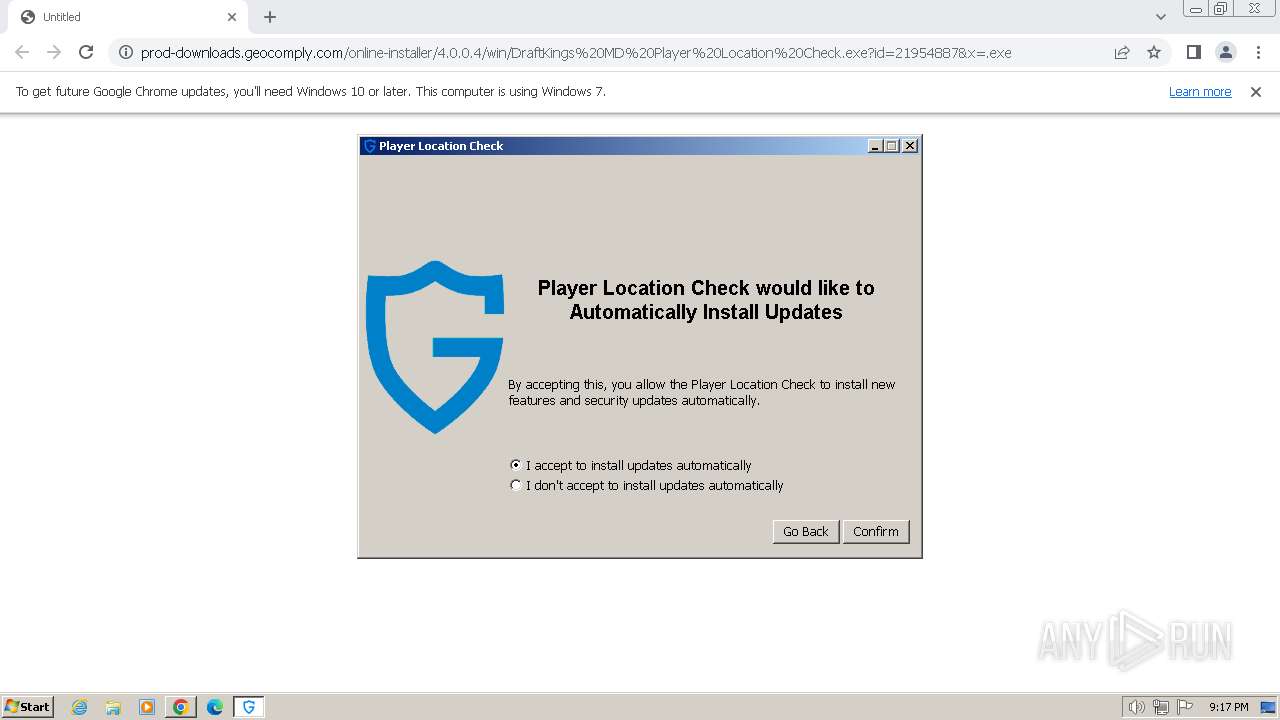Open Chrome three-dot menu
Screen dimensions: 1280x720
1258,52
